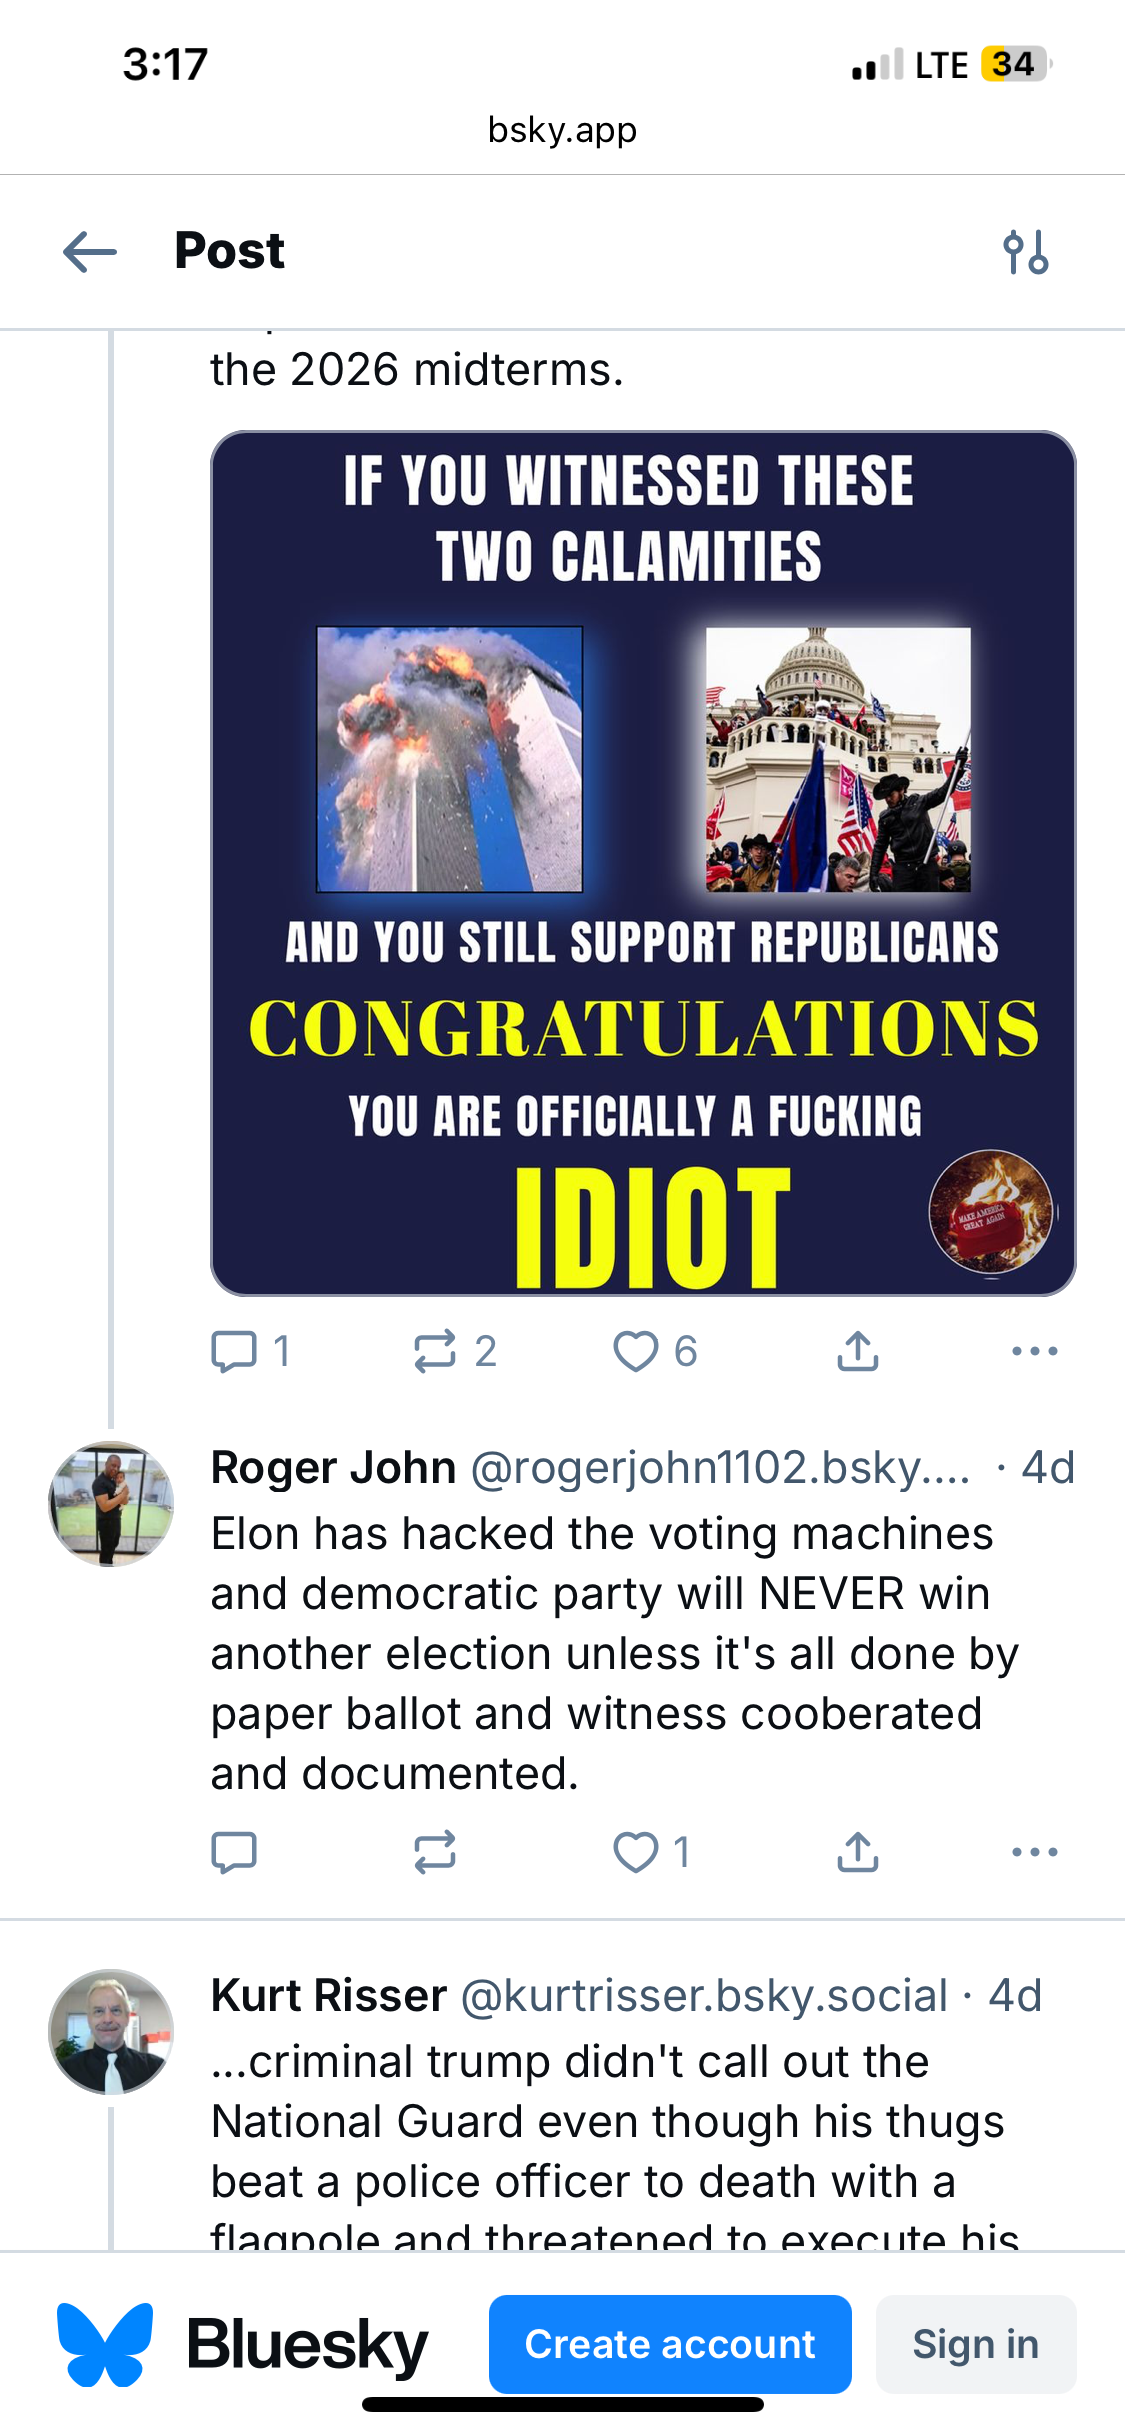The image size is (1125, 2436).
Task: Like the post with 6 likes
Action: tap(636, 1351)
